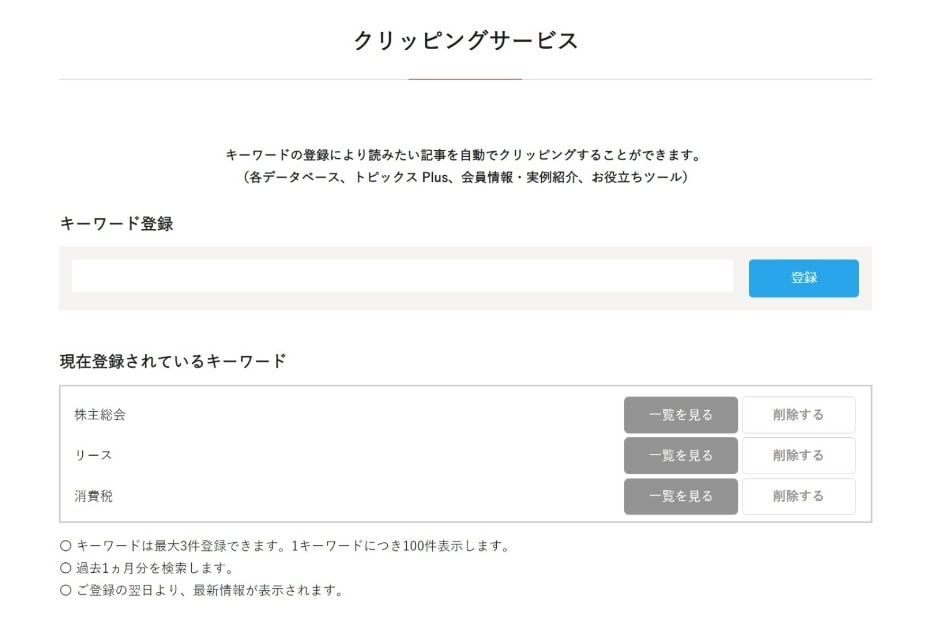Click the キーワード登録 section heading
This screenshot has width=940, height=620.
pos(116,224)
